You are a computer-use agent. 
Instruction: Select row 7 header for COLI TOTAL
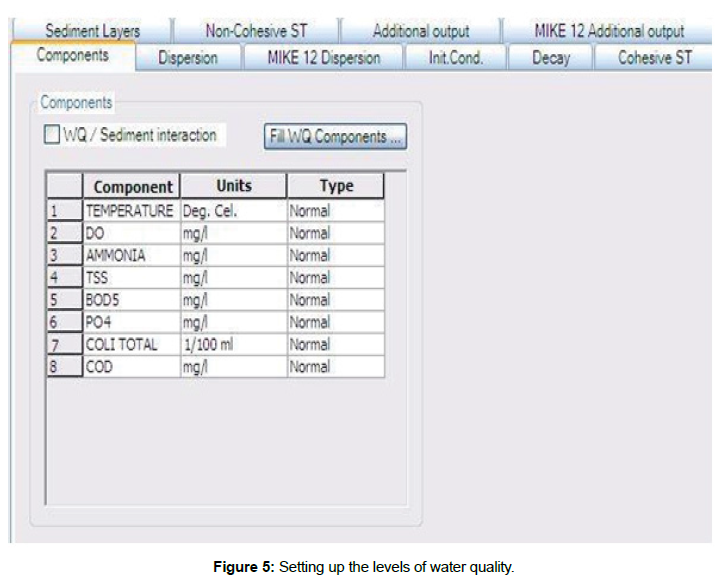click(x=64, y=345)
